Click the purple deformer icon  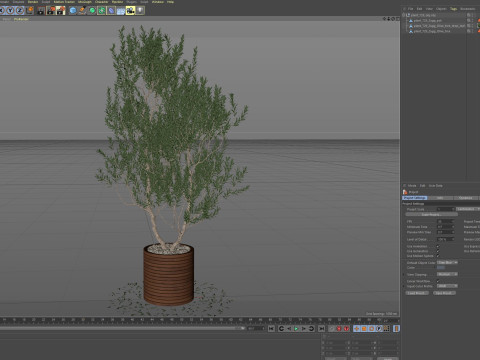pyautogui.click(x=111, y=11)
